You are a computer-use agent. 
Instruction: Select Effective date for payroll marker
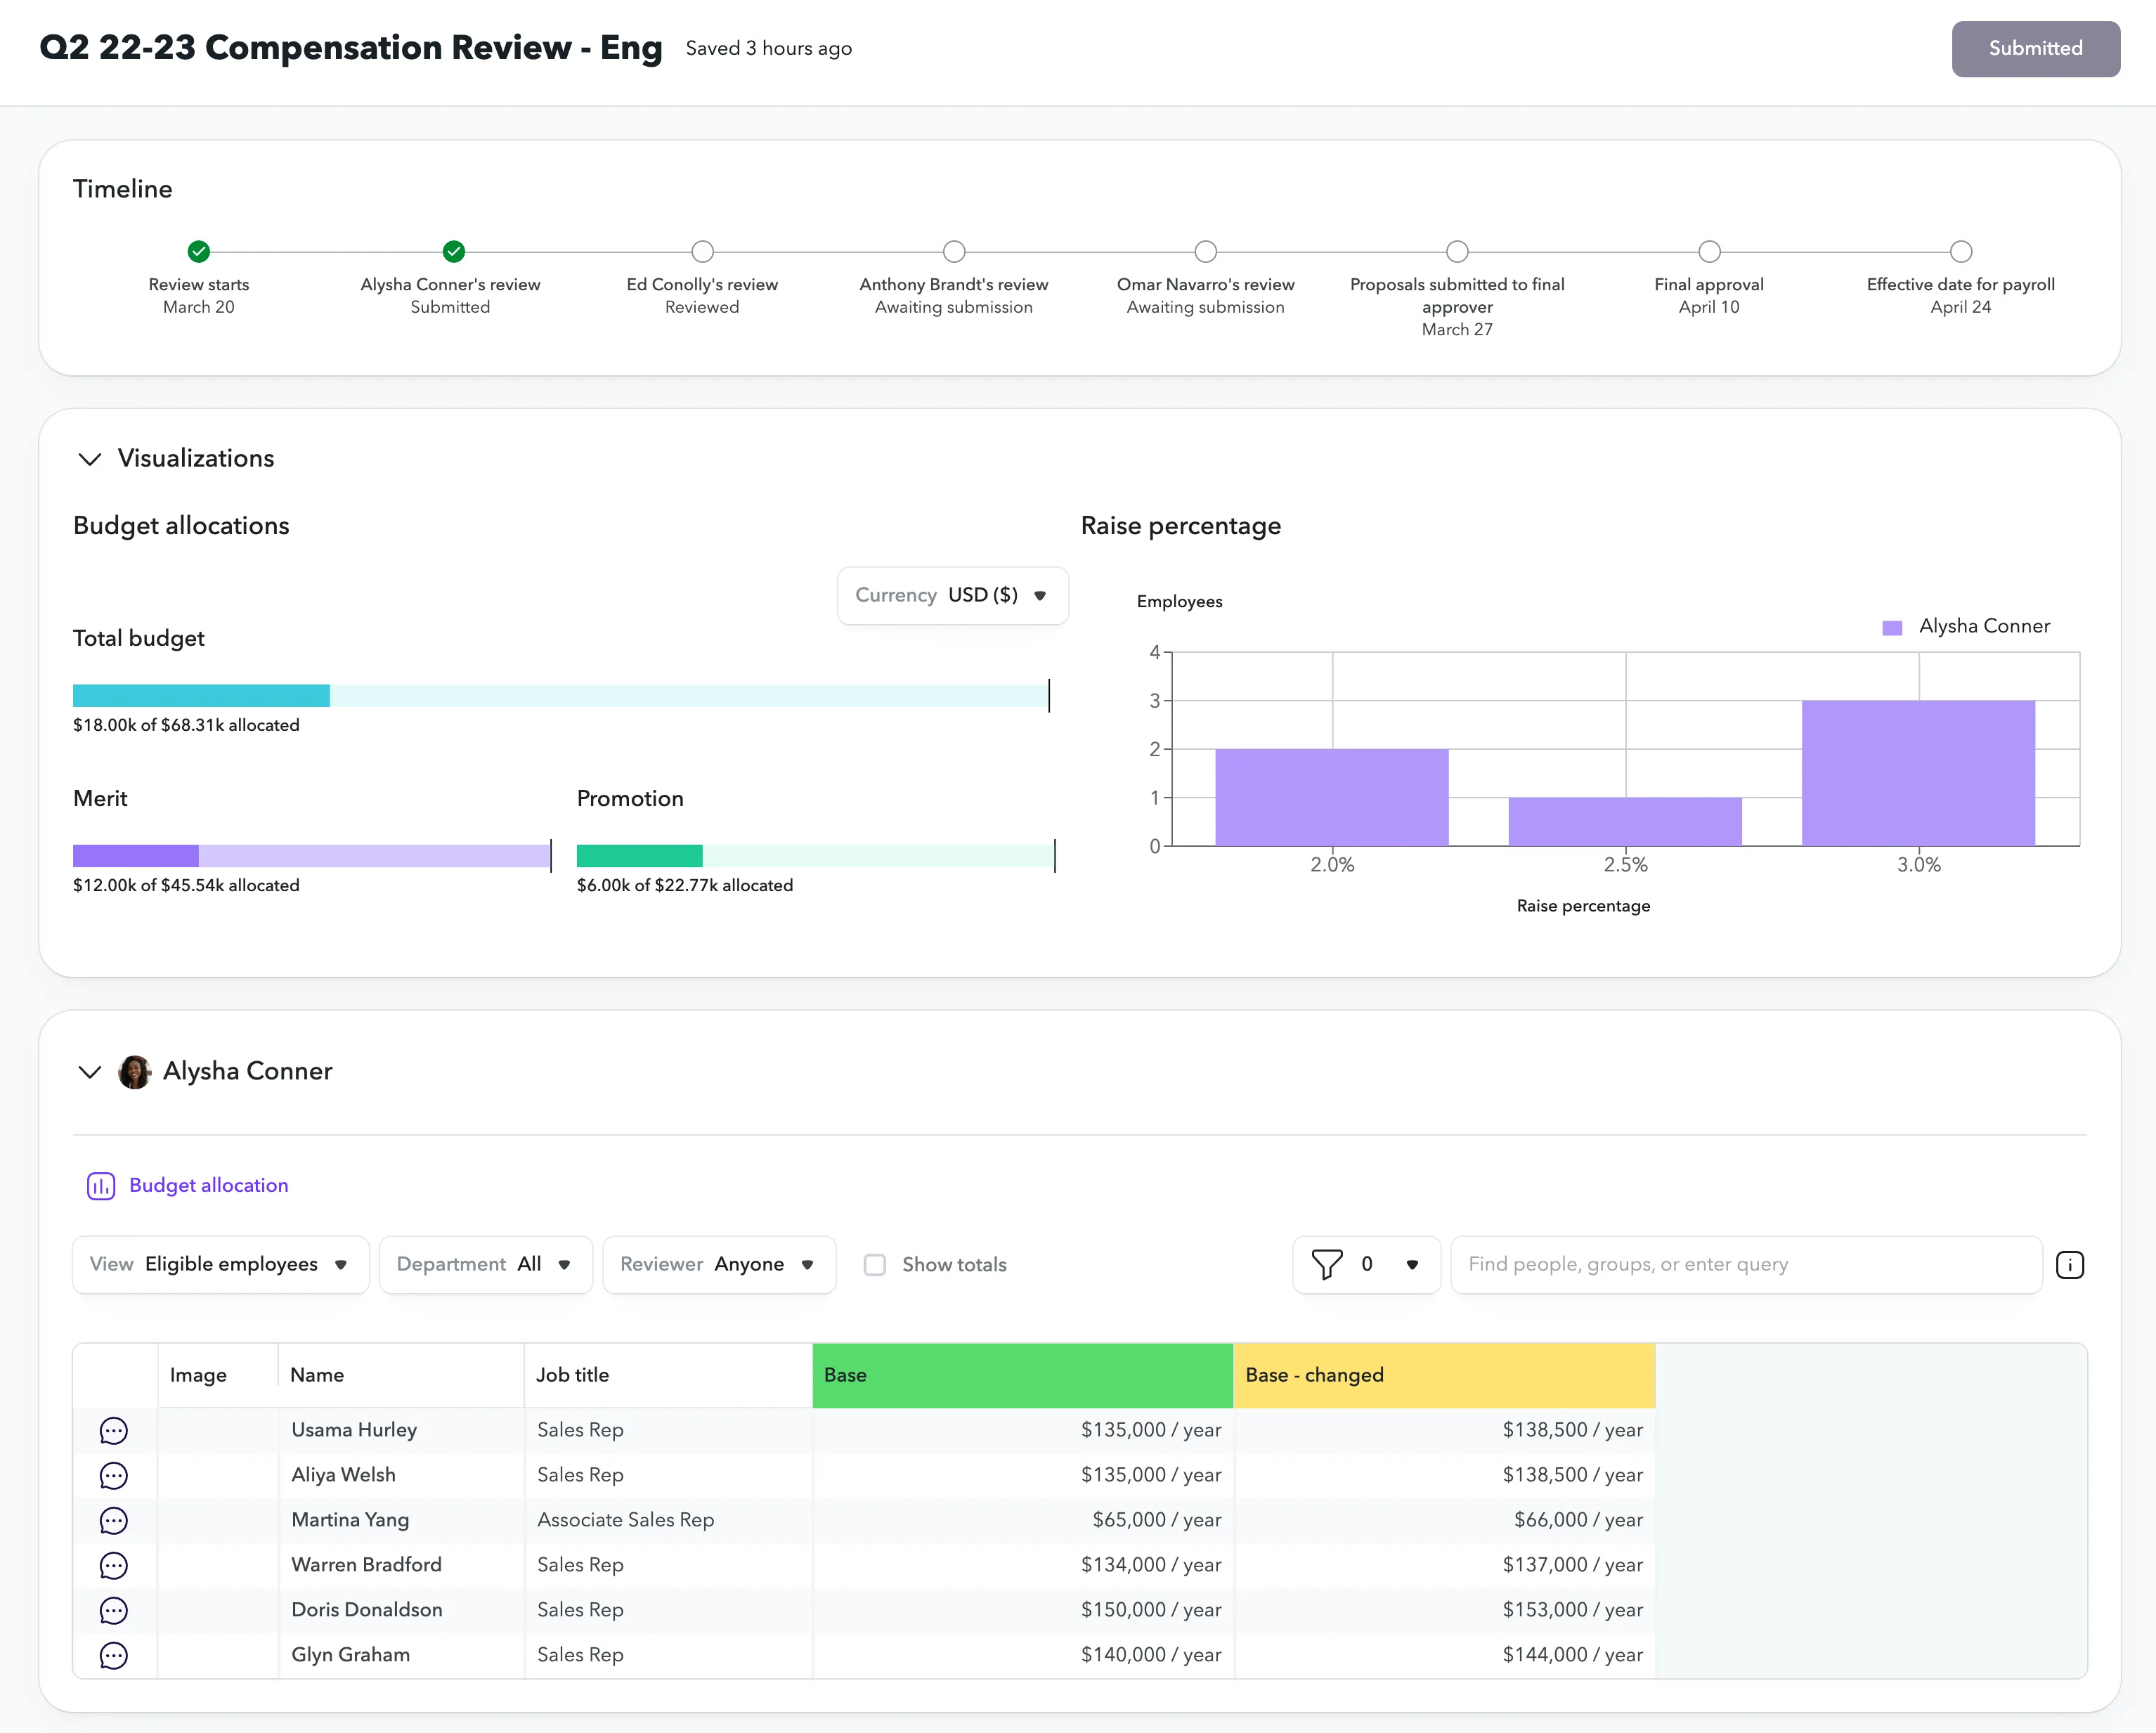(1961, 251)
